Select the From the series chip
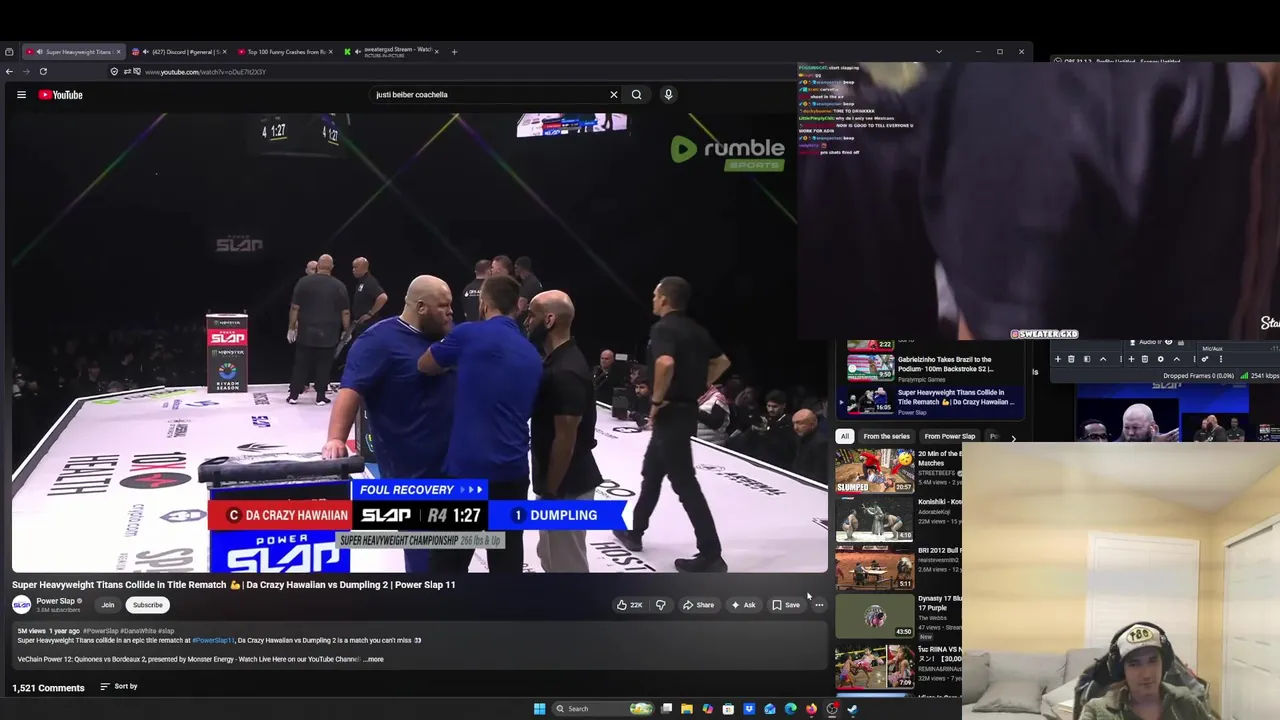1280x720 pixels. coord(886,437)
